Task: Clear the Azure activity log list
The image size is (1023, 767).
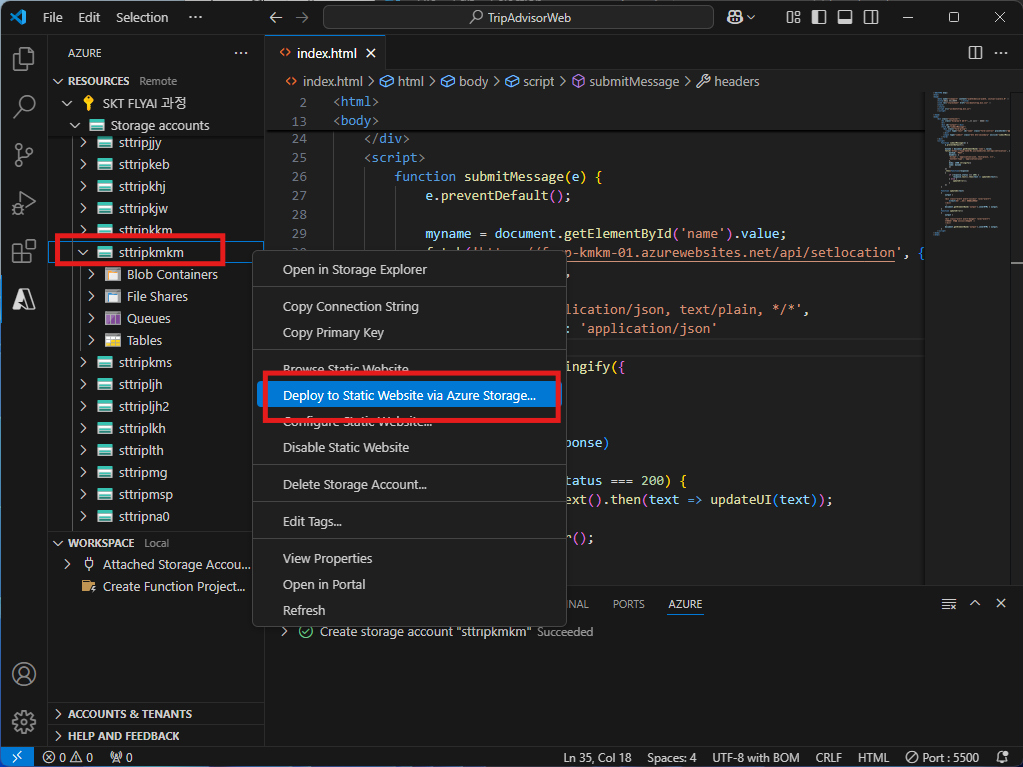Action: (949, 604)
